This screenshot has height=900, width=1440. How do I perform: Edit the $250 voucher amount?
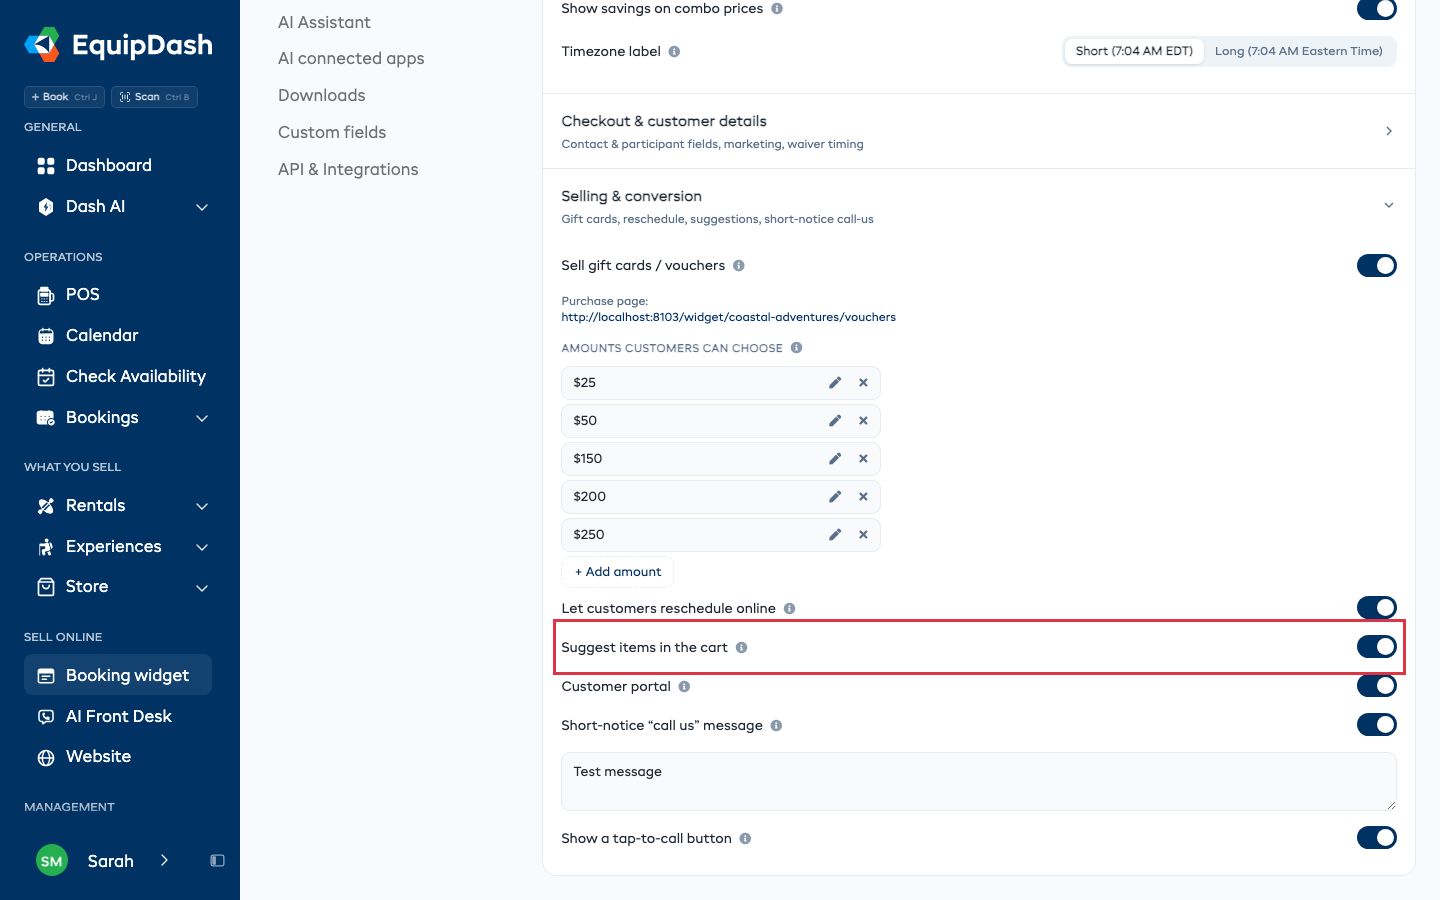pyautogui.click(x=835, y=535)
